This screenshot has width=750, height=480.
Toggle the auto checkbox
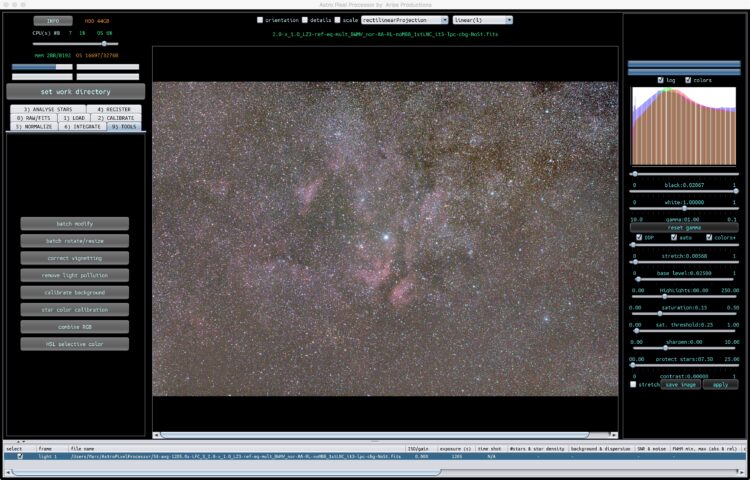click(x=674, y=238)
